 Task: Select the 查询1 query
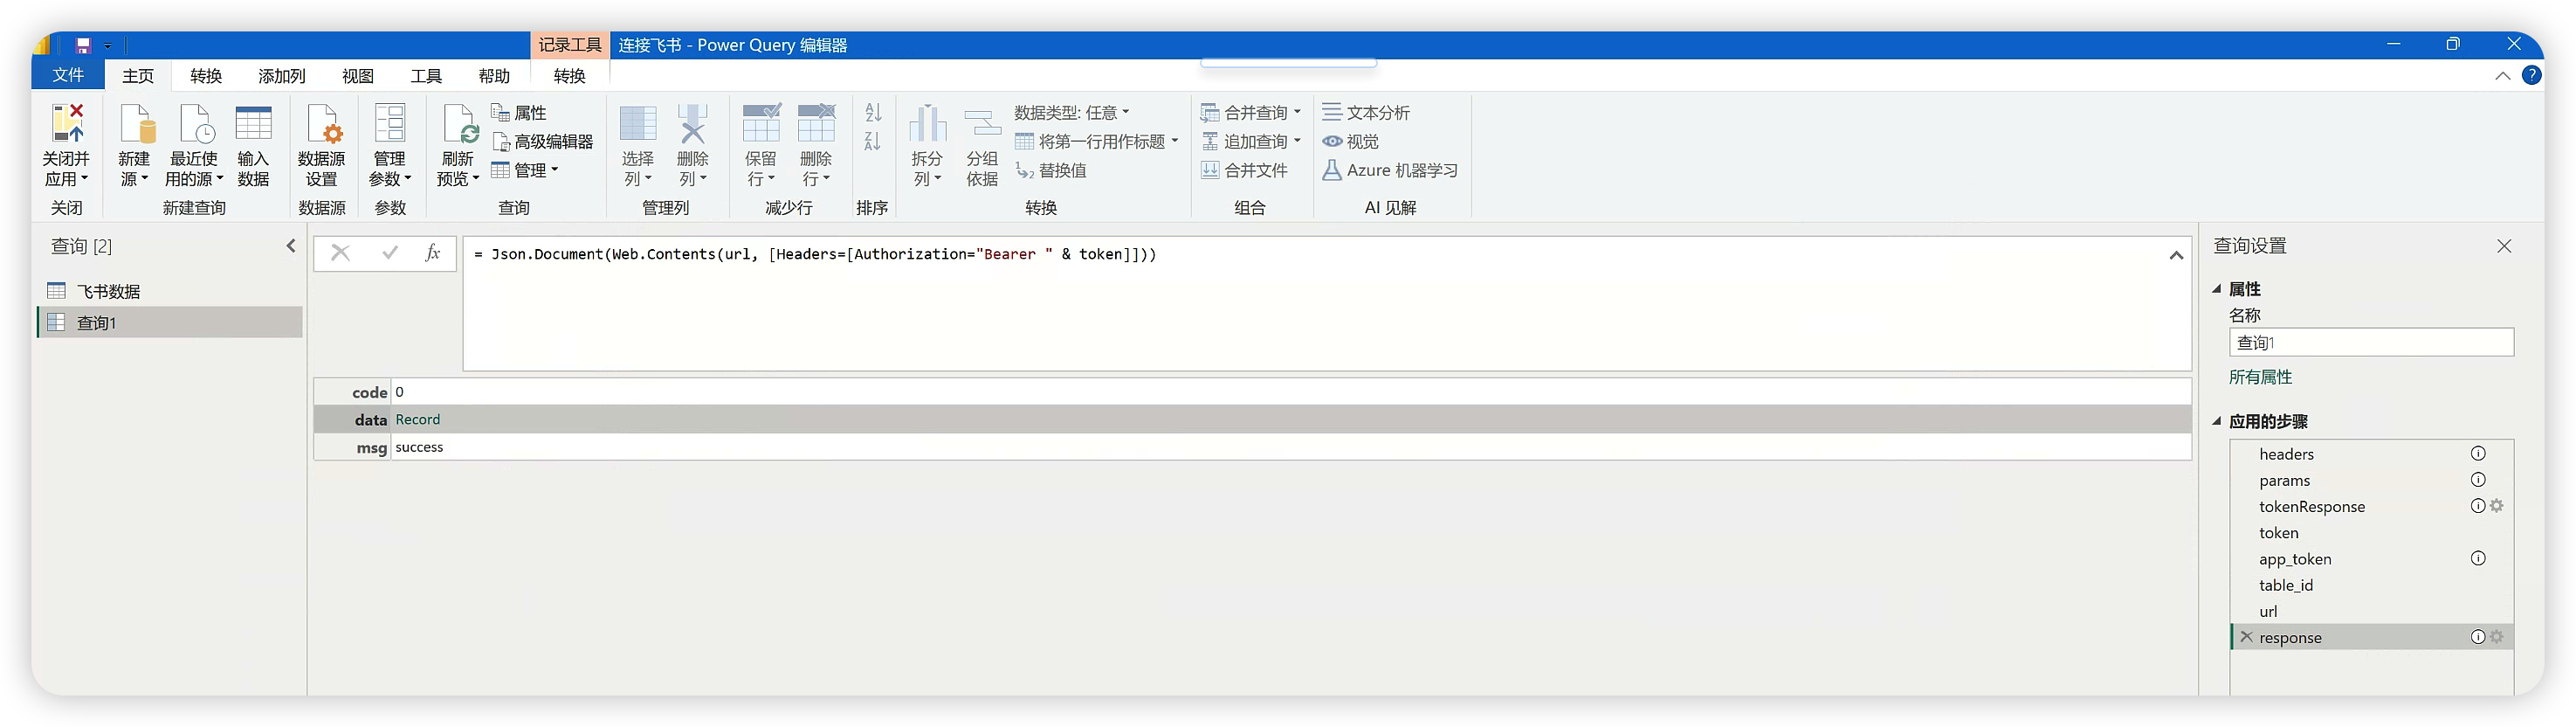(171, 322)
